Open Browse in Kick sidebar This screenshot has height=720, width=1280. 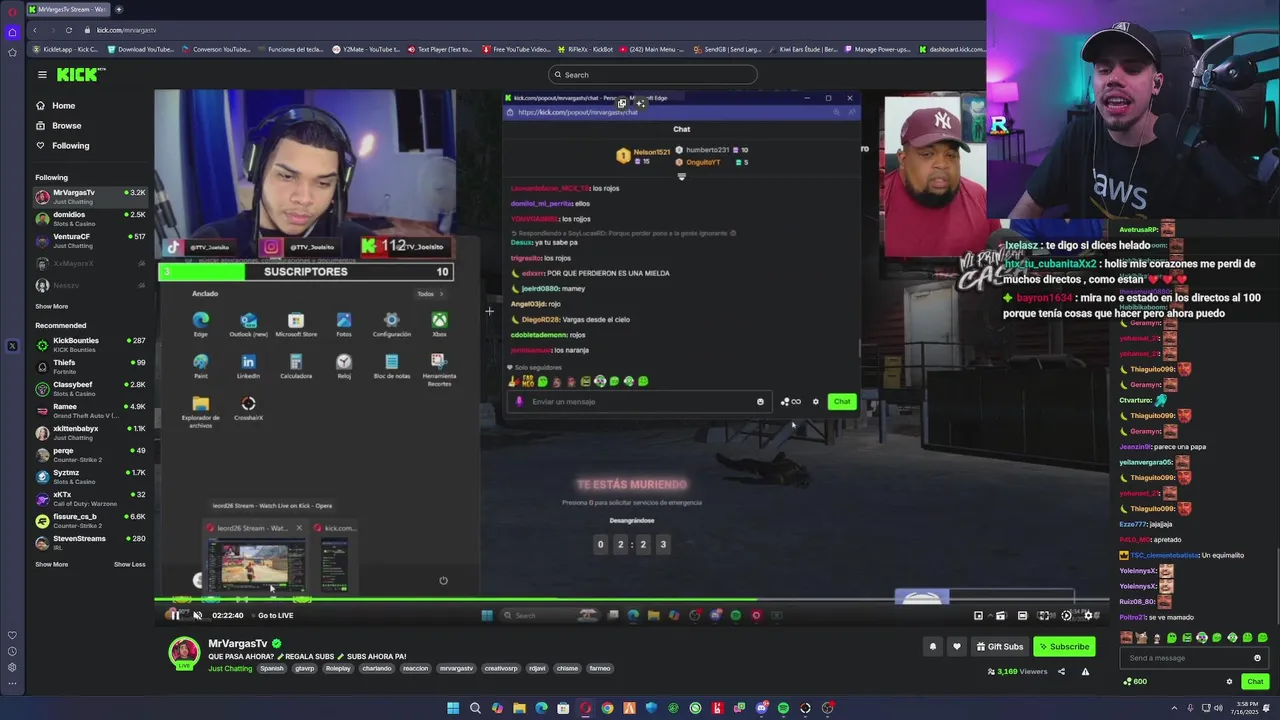tap(66, 125)
